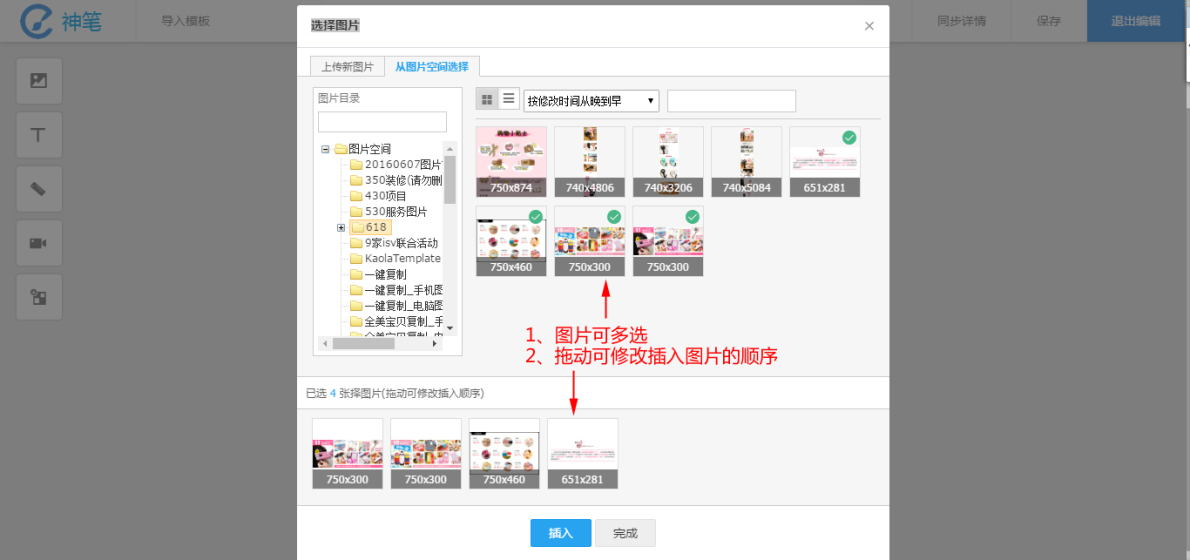Screen dimensions: 1190x560
Task: Open the 按修改时间从晚到早 sort dropdown
Action: pyautogui.click(x=591, y=101)
